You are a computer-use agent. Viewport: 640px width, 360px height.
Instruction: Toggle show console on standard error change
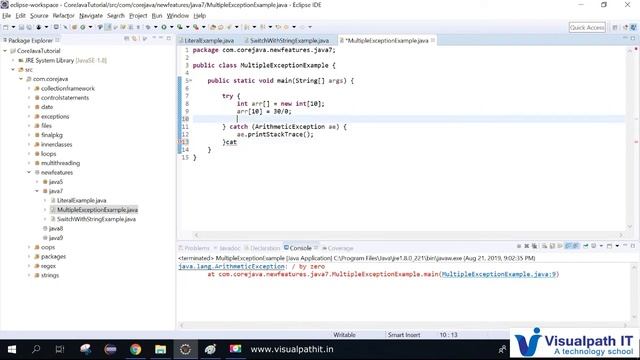tap(576, 246)
